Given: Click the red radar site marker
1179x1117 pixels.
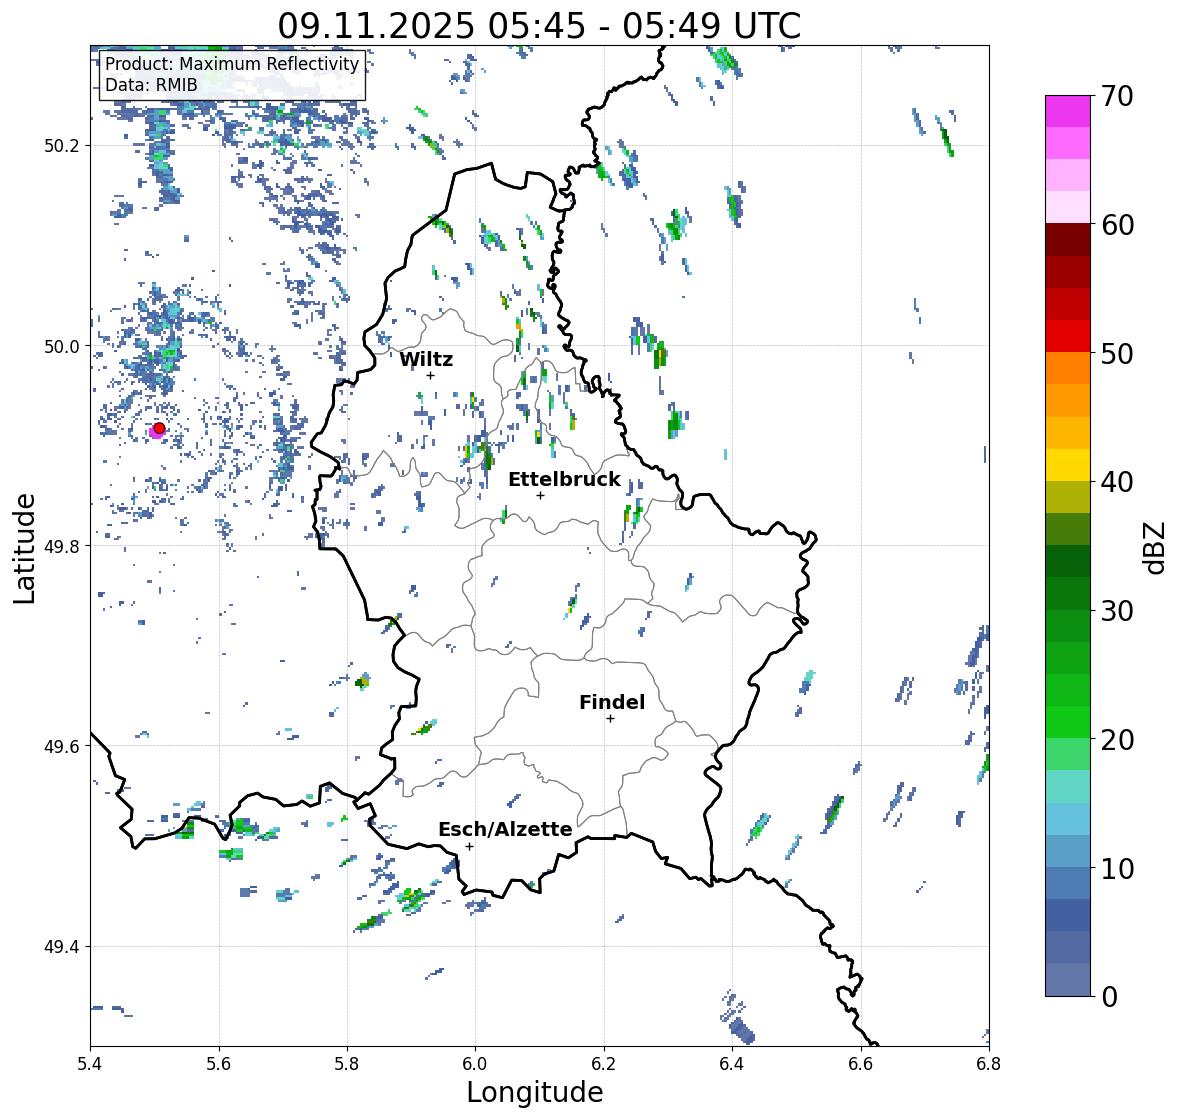Looking at the screenshot, I should click(x=159, y=428).
